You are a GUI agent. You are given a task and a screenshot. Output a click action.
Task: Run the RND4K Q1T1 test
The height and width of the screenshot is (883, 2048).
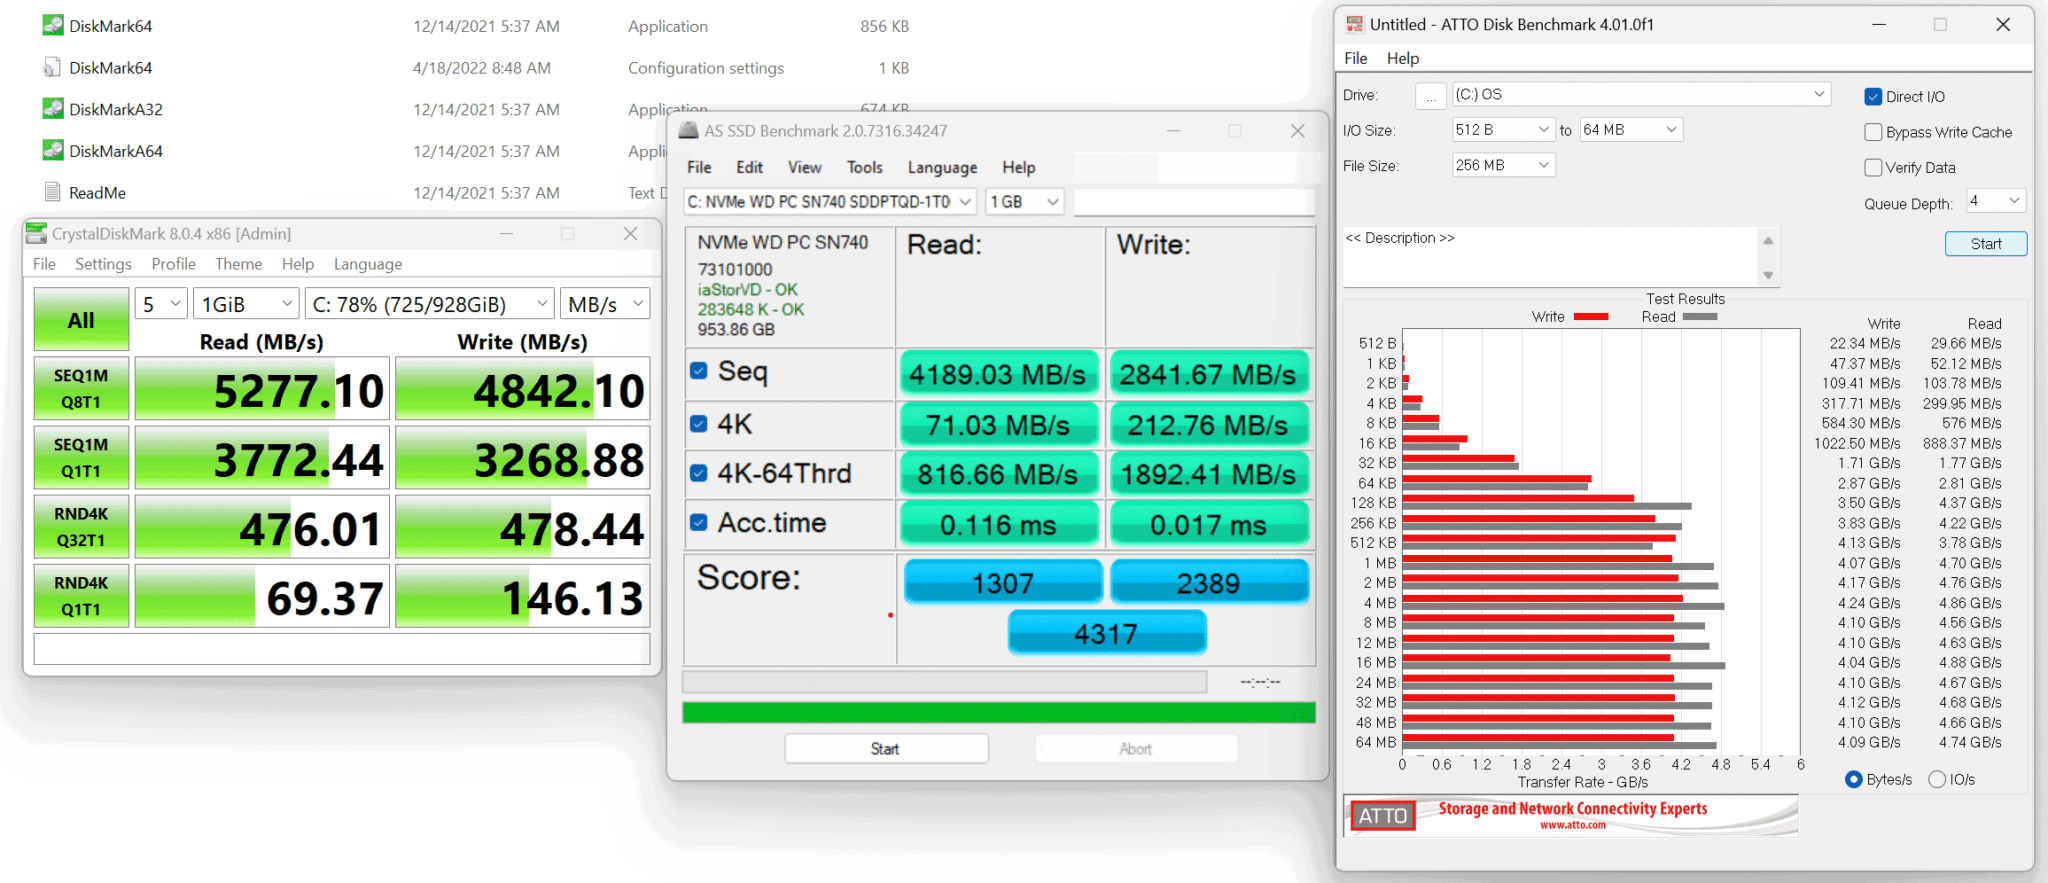(81, 595)
